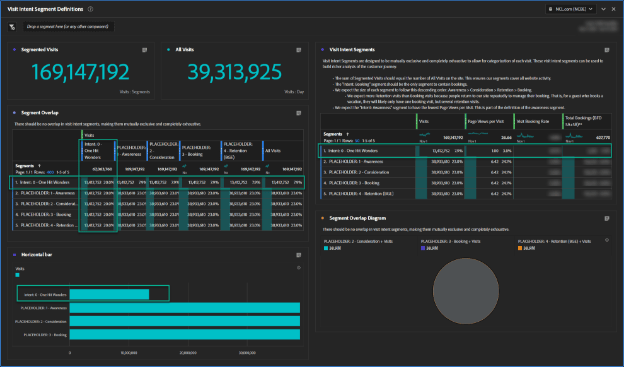
Task: Select All Visits column header in overlap table
Action: click(x=283, y=150)
